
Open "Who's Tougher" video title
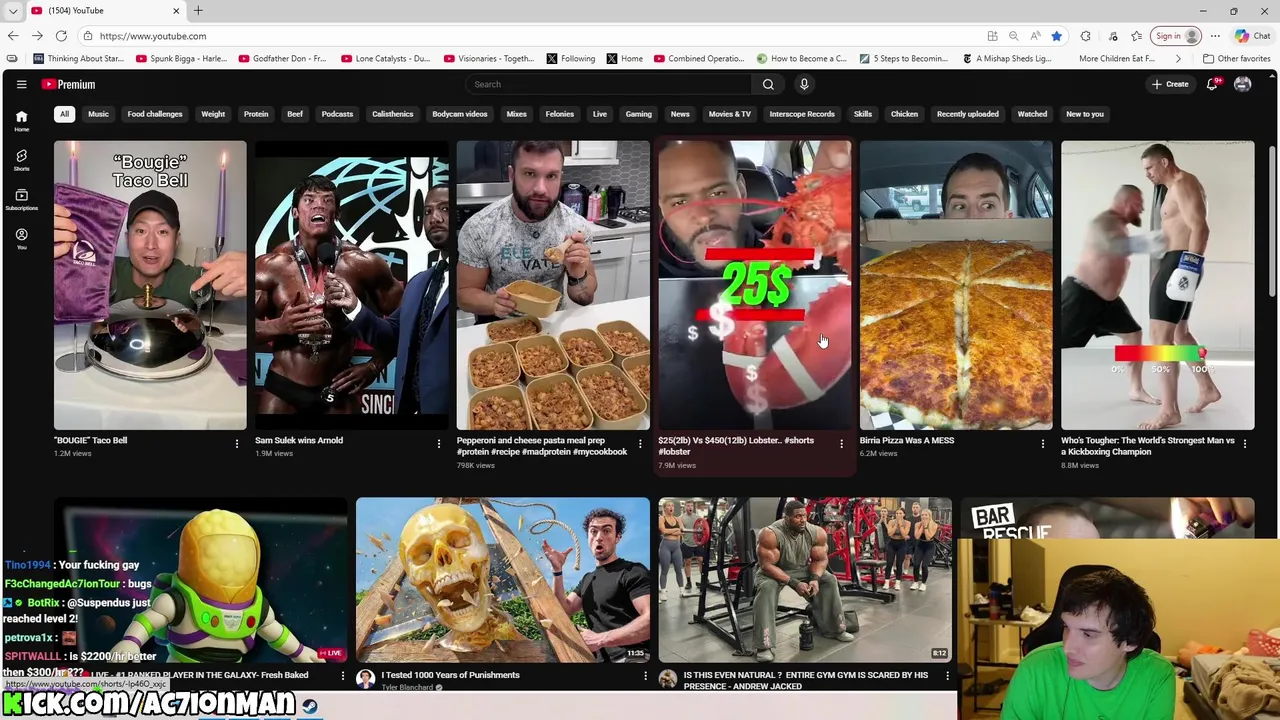click(1147, 446)
